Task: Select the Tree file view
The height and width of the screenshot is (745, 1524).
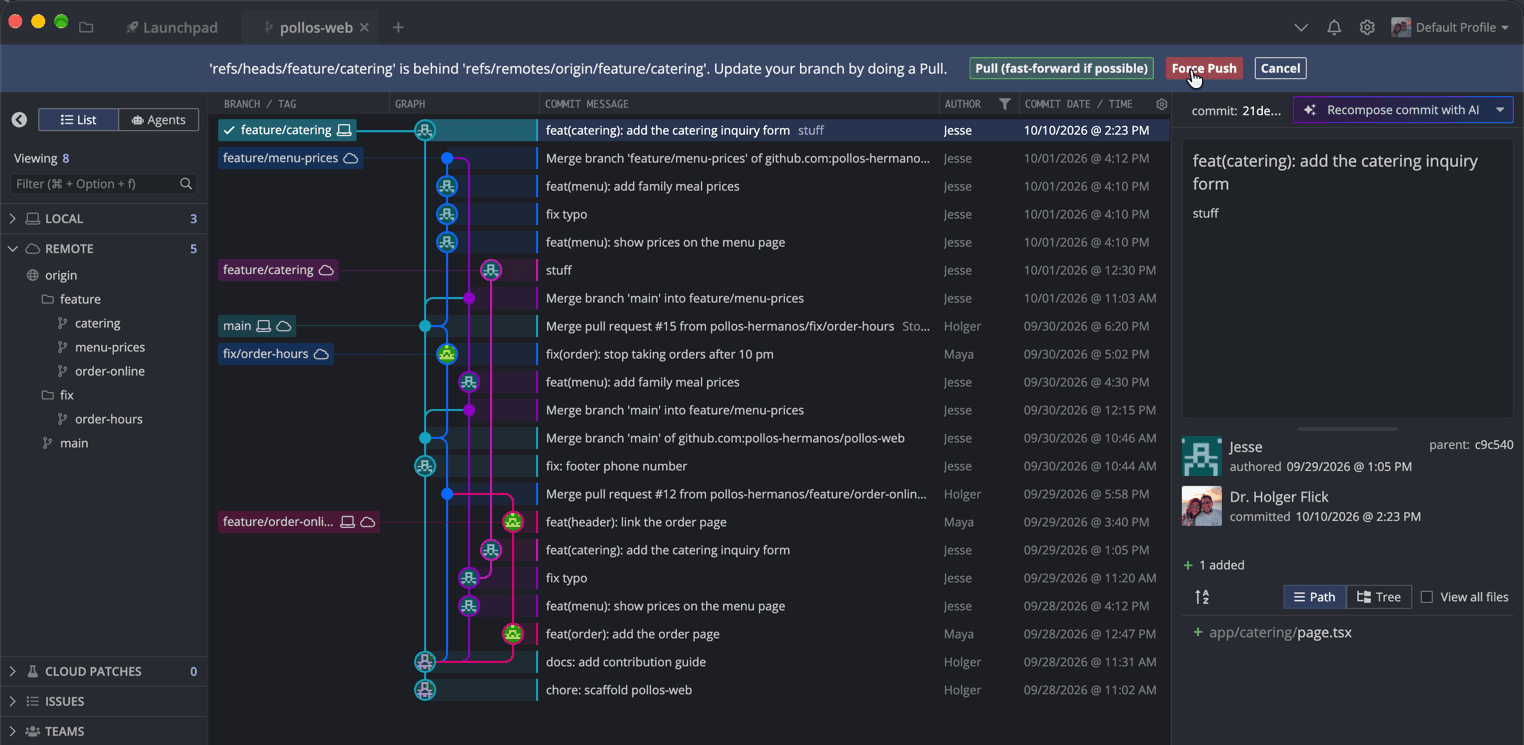Action: click(x=1379, y=597)
